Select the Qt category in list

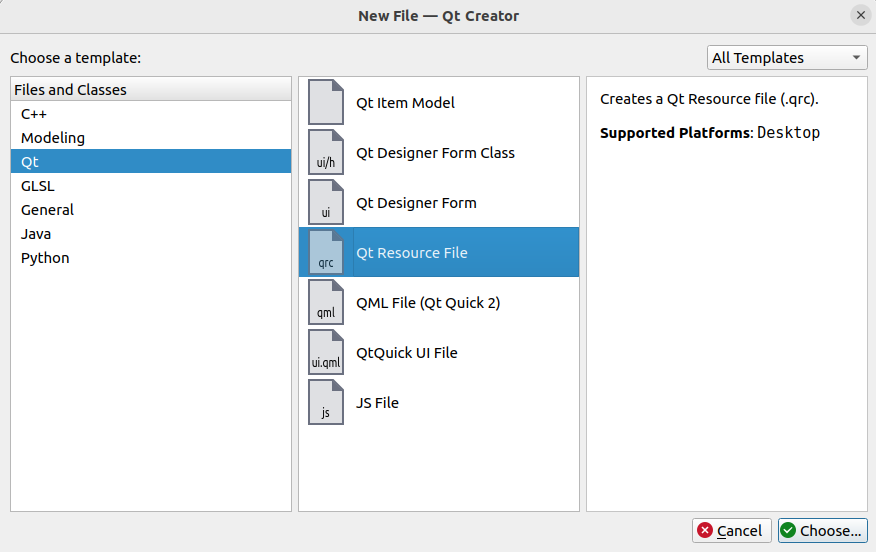point(30,162)
